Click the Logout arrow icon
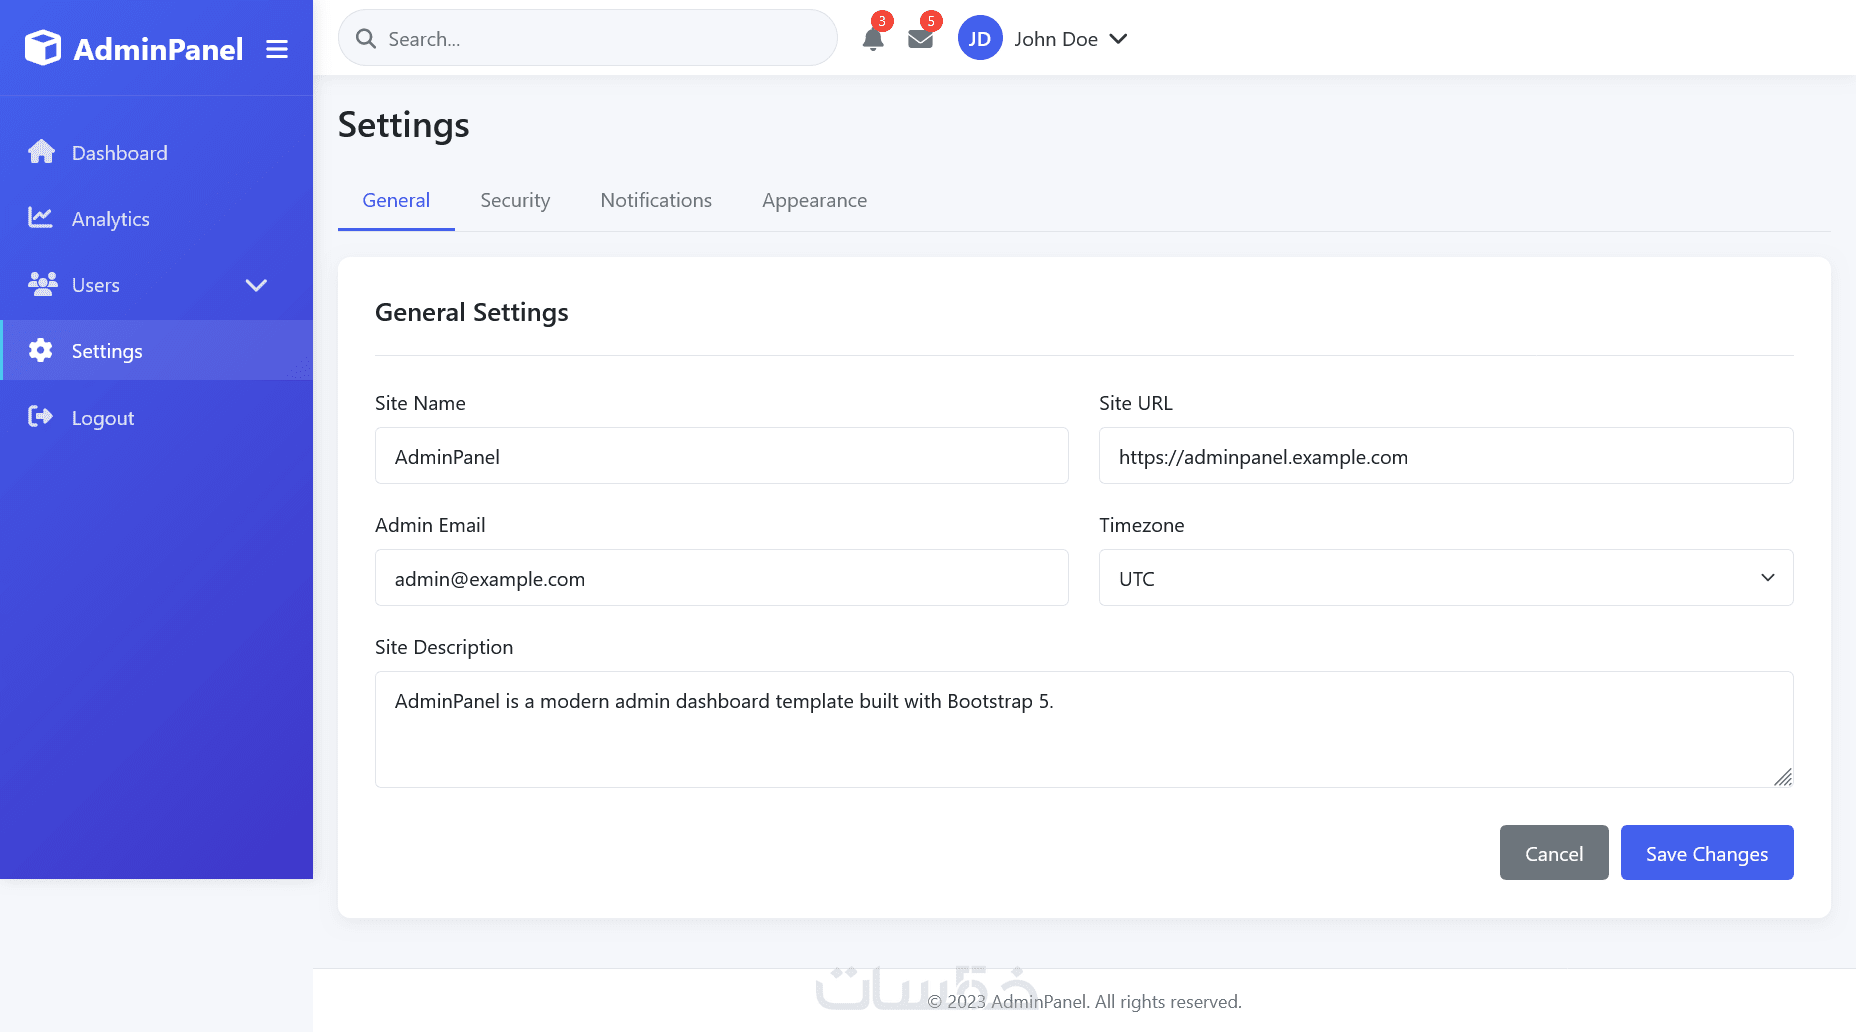1856x1032 pixels. click(41, 417)
